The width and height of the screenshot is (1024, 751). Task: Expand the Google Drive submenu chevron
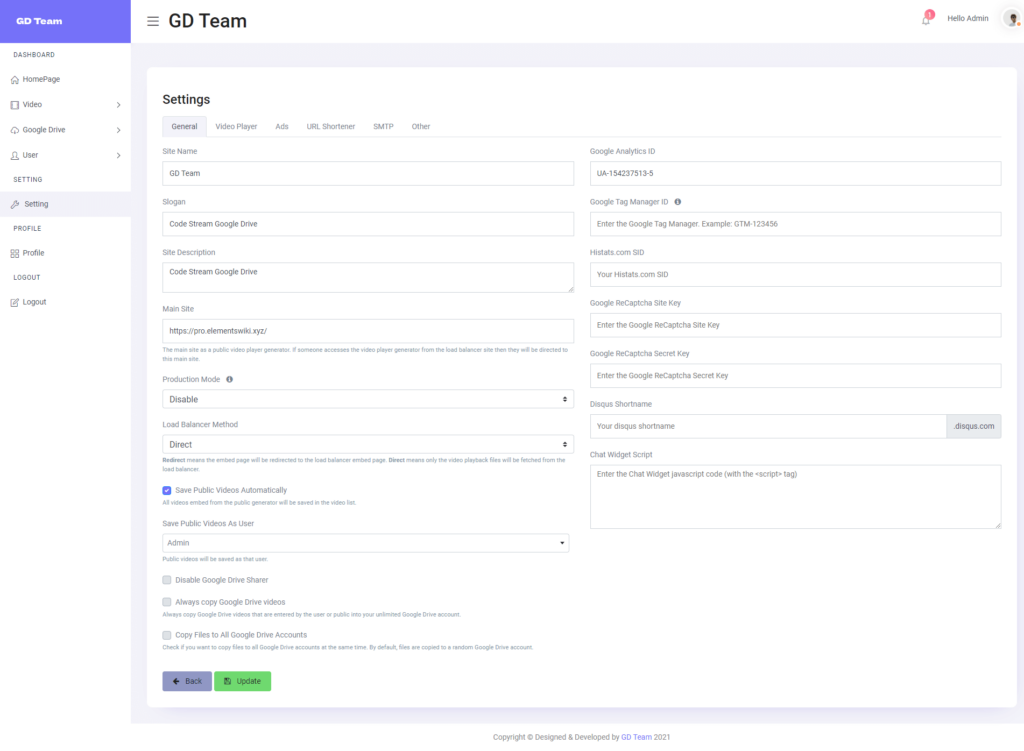118,130
